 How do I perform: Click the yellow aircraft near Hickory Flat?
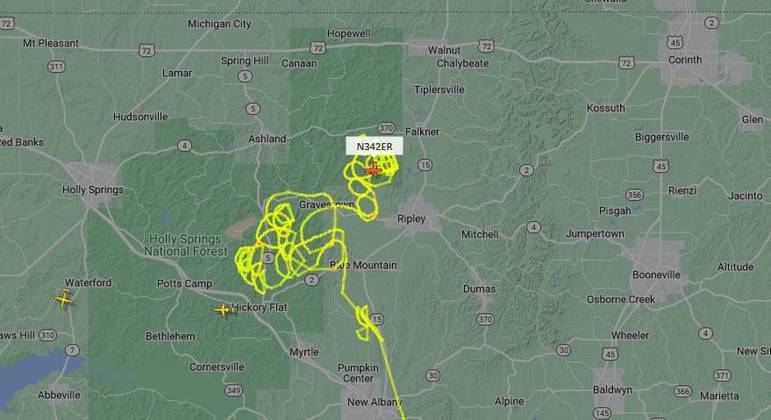(224, 310)
